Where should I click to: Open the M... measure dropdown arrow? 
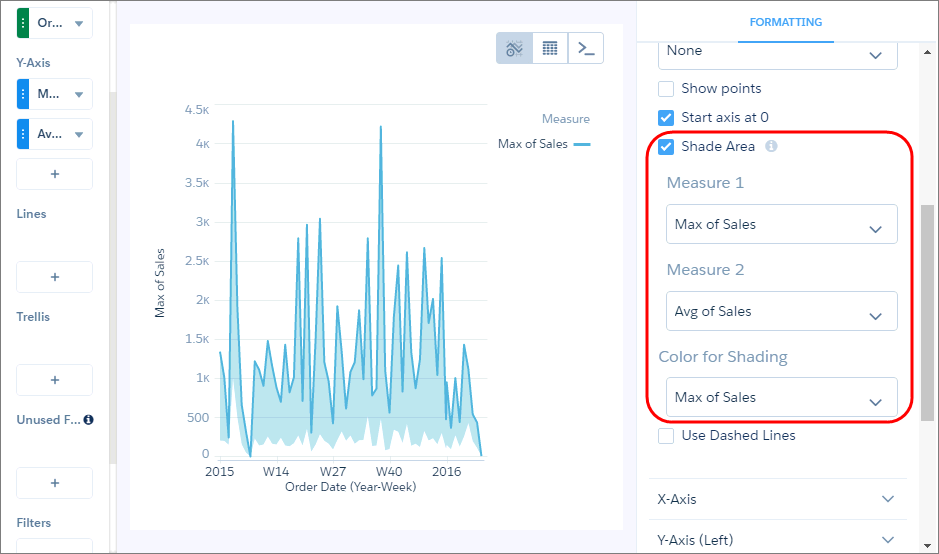pos(79,94)
